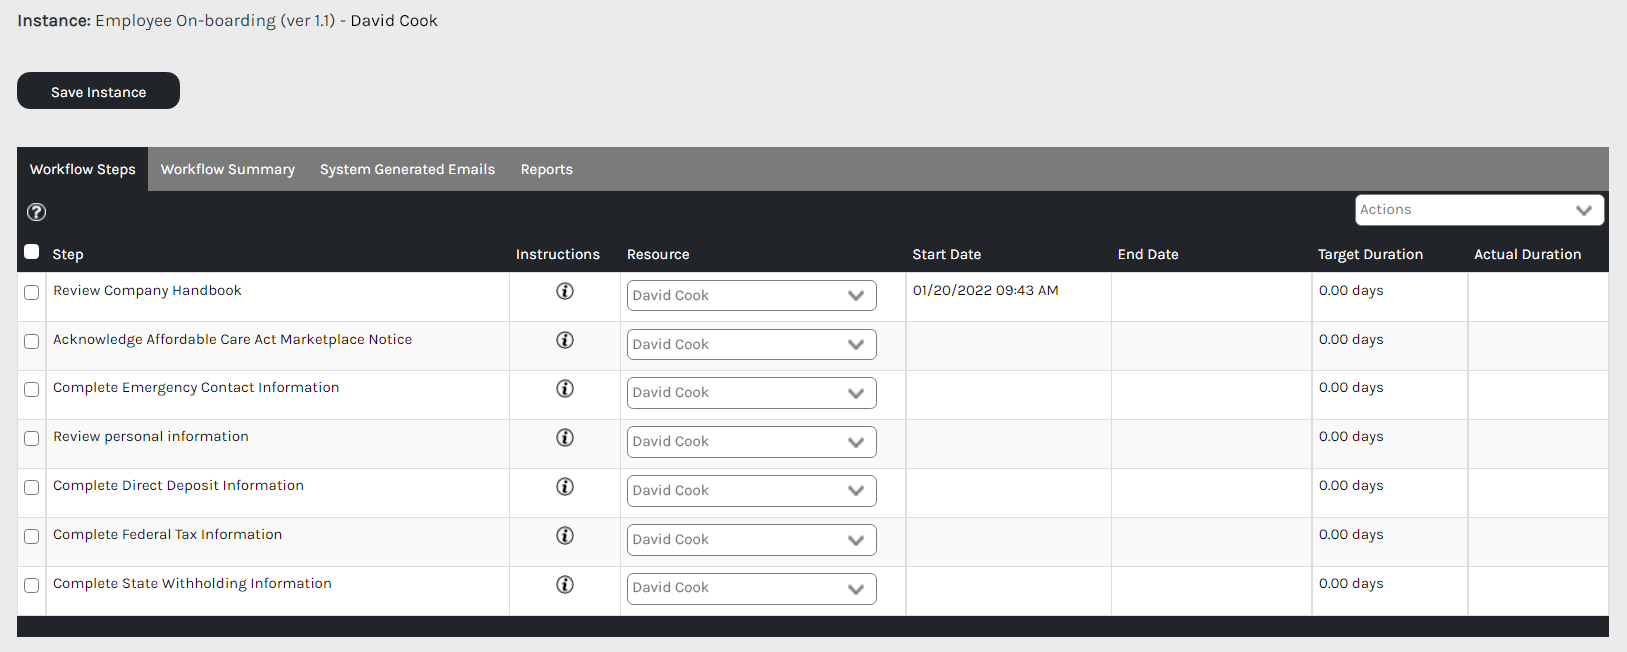
Task: Select the Review personal information step name
Action: (x=151, y=437)
